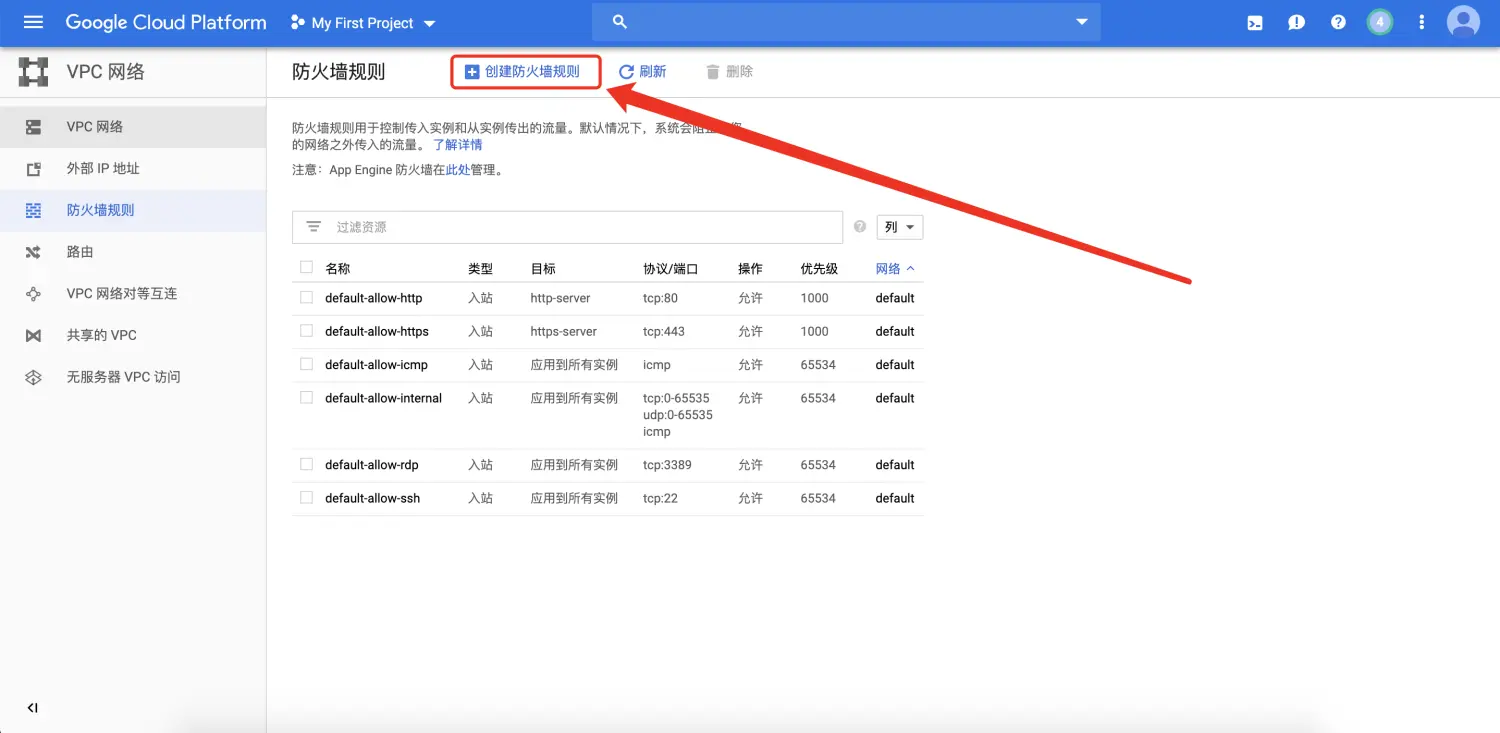Select 路由 in the sidebar
This screenshot has height=733, width=1500.
click(133, 252)
